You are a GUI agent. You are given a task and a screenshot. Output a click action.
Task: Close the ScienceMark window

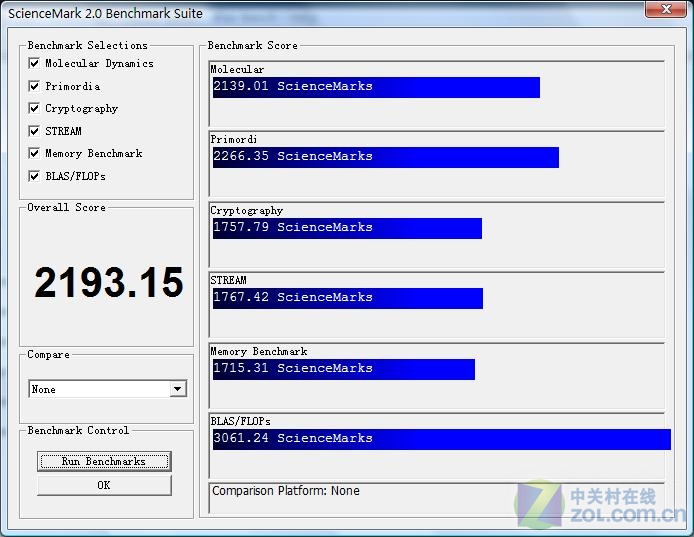coord(666,9)
